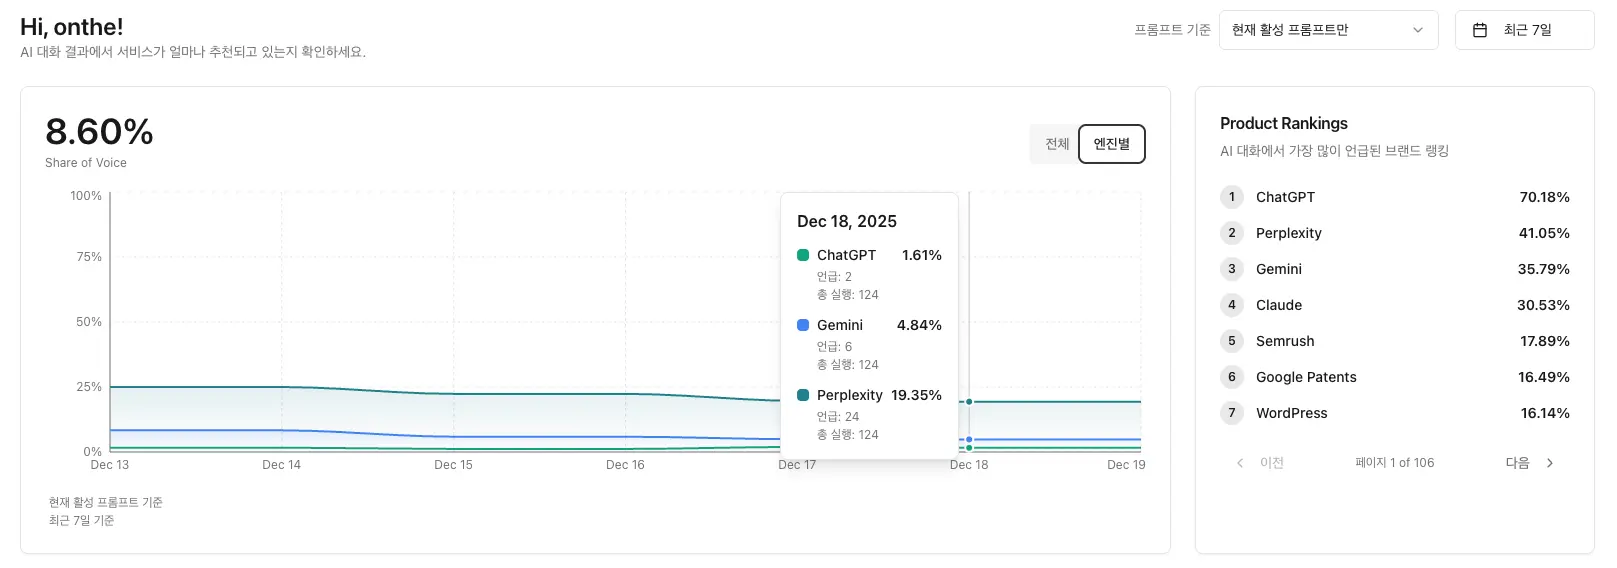The height and width of the screenshot is (568, 1617).
Task: Click the next page chevron arrow
Action: coord(1550,463)
